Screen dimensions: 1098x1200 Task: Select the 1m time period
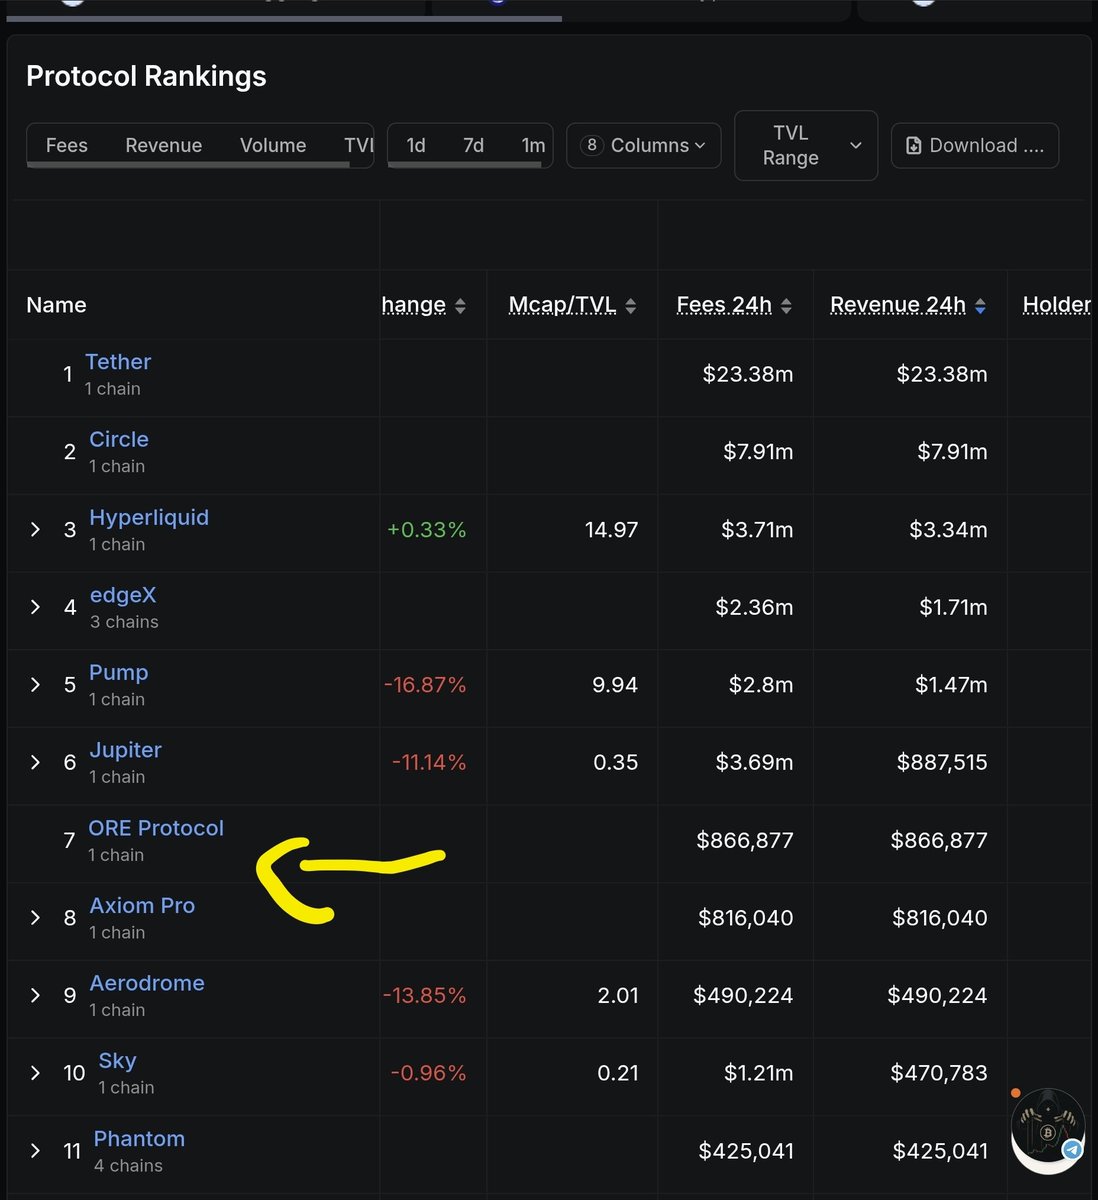coord(533,145)
